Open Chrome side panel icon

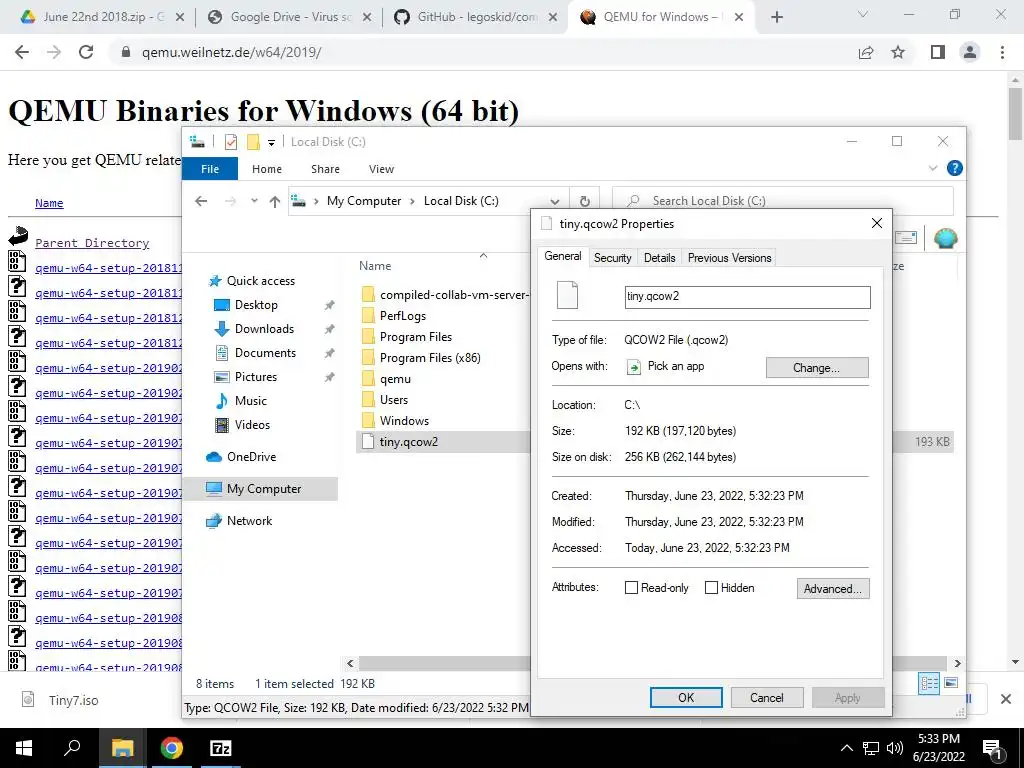[x=938, y=52]
